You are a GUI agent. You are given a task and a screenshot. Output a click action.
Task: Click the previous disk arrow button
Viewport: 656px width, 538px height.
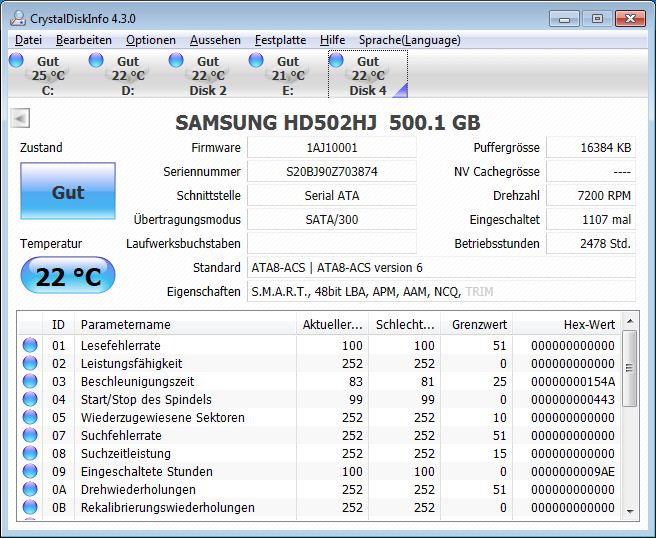(x=20, y=118)
